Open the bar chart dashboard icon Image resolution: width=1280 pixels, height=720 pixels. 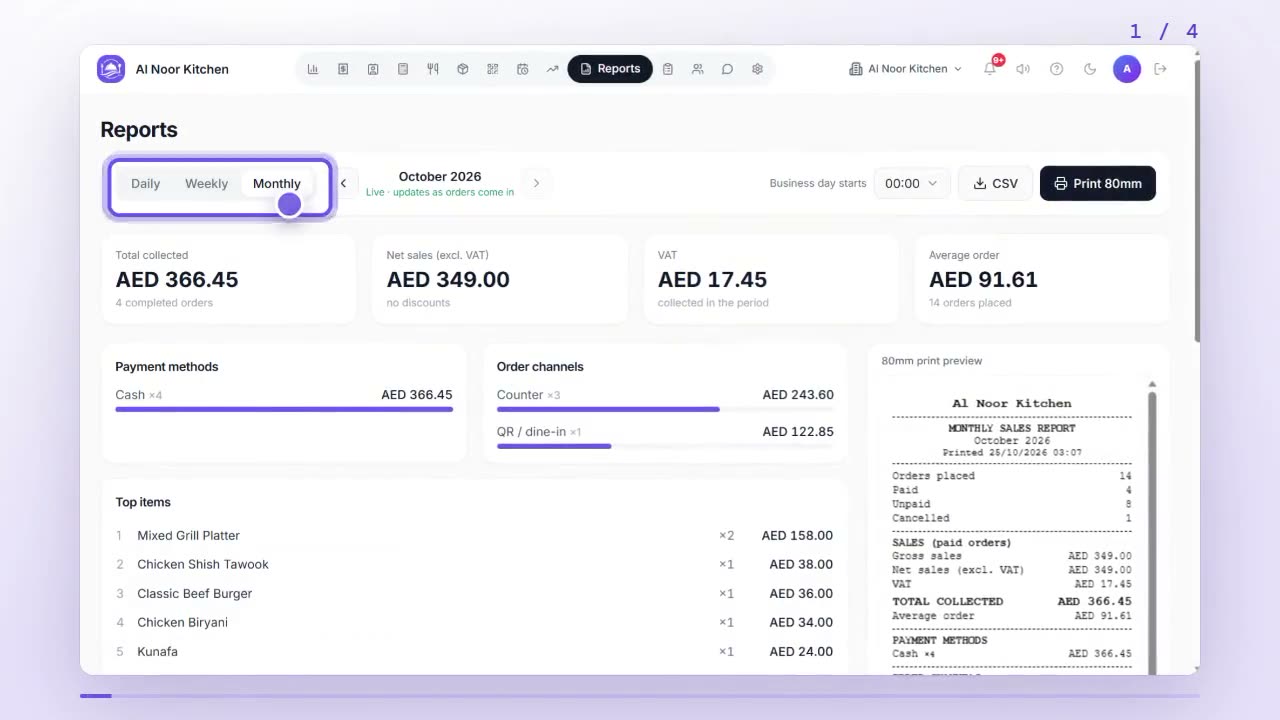coord(313,69)
